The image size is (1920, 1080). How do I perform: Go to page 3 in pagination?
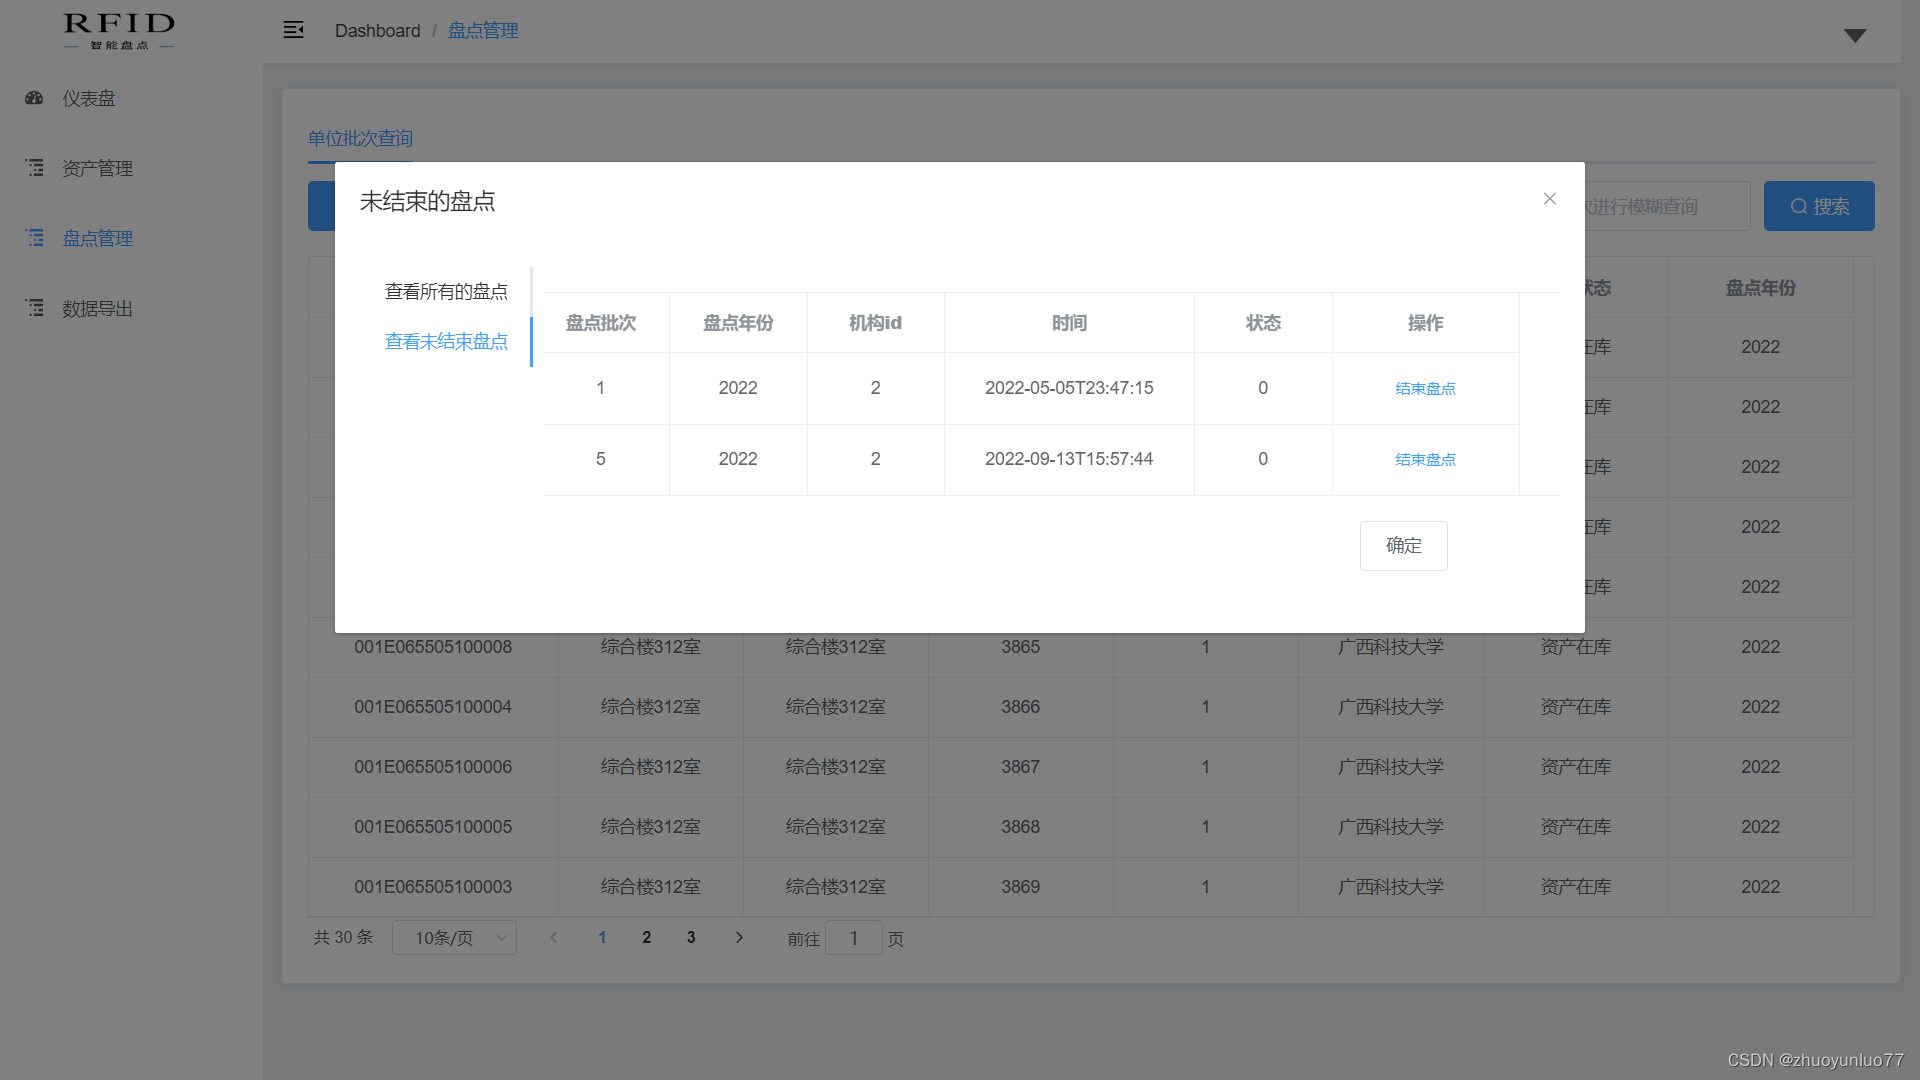pyautogui.click(x=691, y=938)
